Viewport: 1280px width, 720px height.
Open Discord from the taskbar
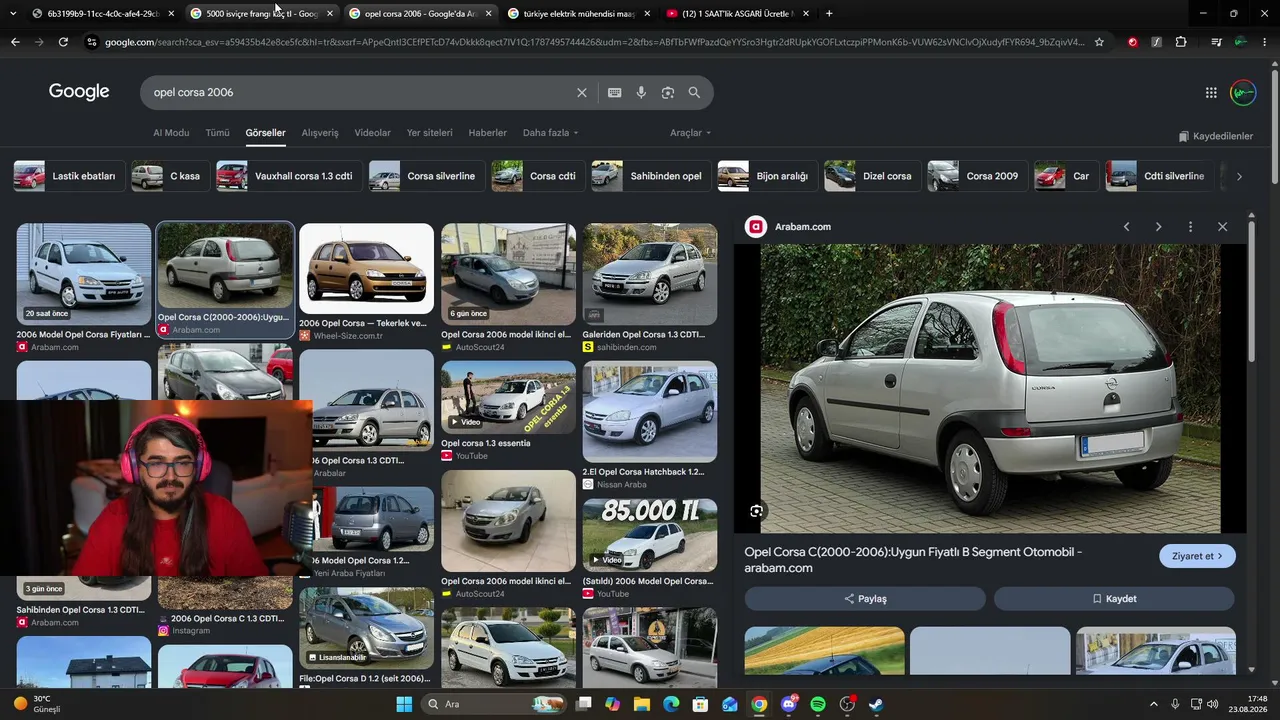point(789,704)
